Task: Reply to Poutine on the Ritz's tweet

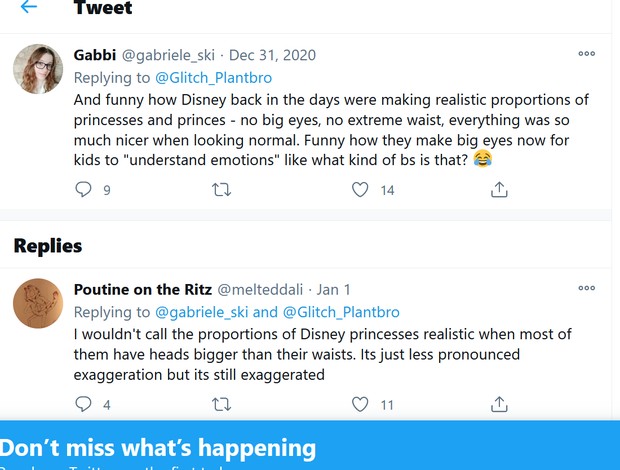Action: pyautogui.click(x=84, y=404)
